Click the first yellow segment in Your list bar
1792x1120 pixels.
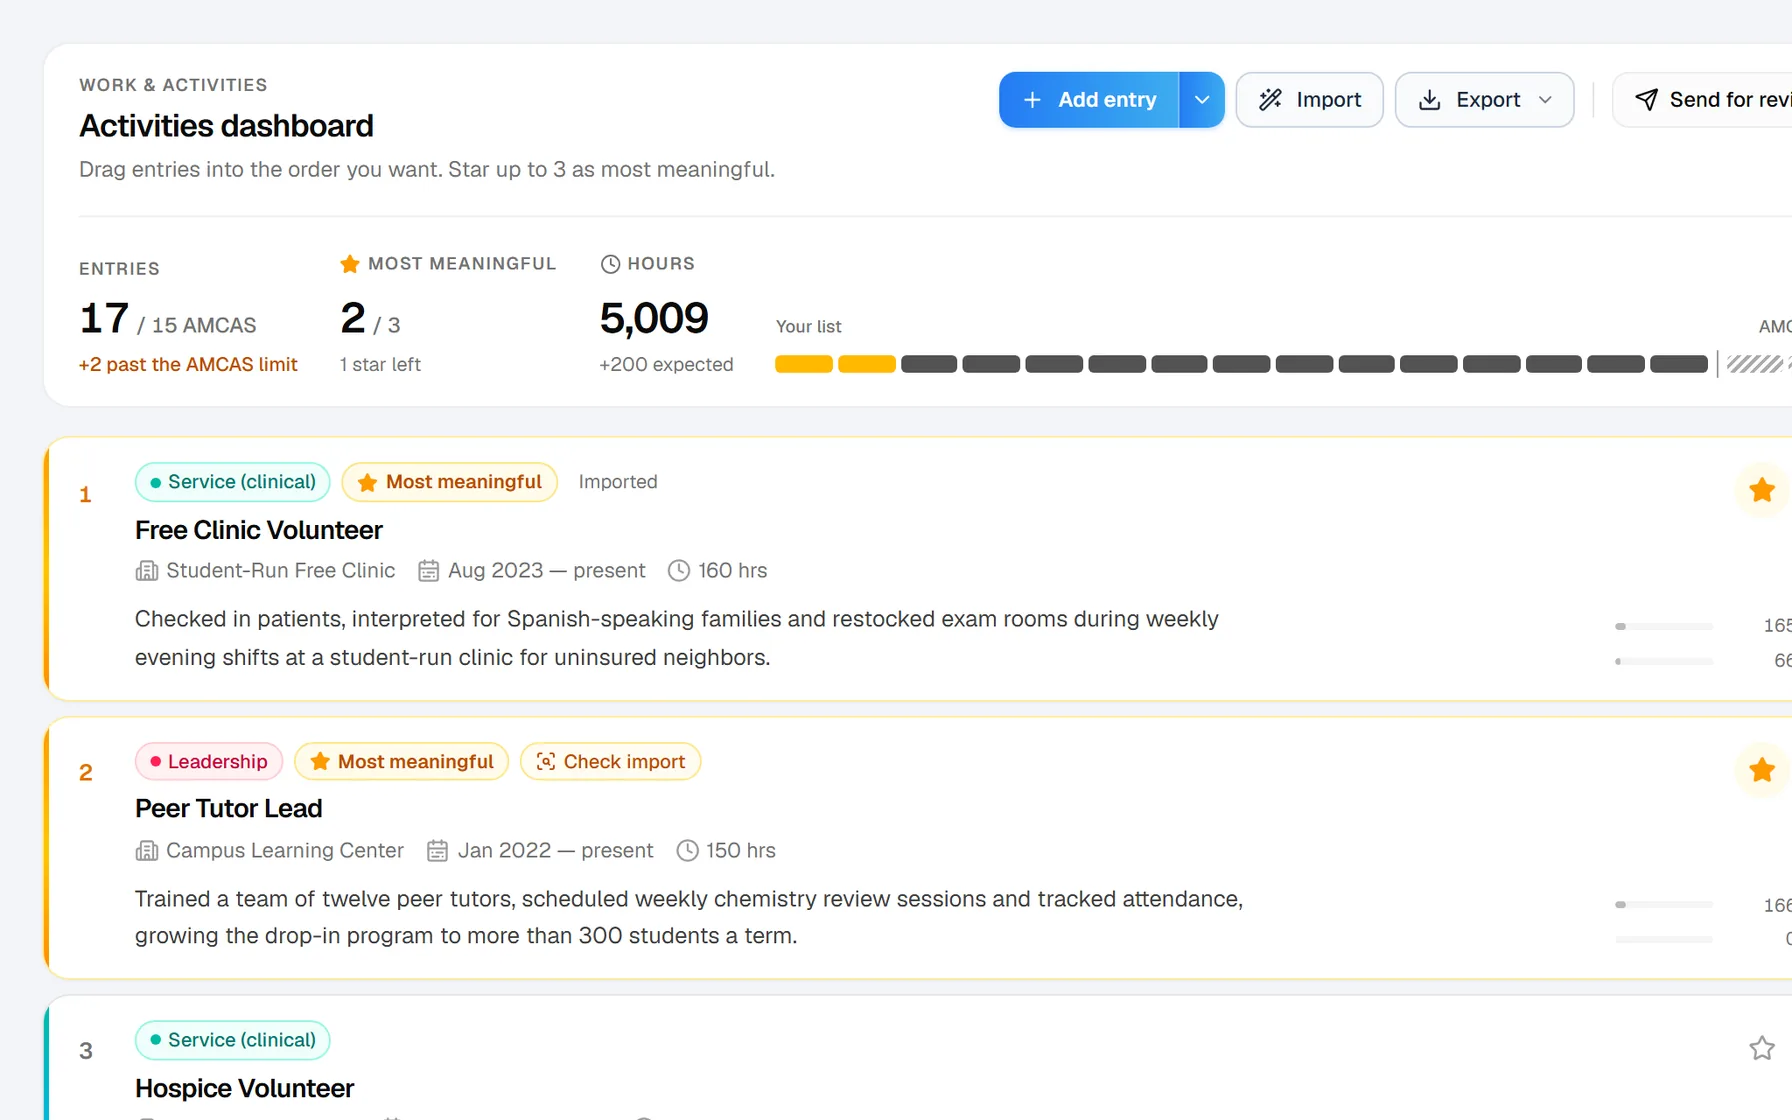(804, 364)
